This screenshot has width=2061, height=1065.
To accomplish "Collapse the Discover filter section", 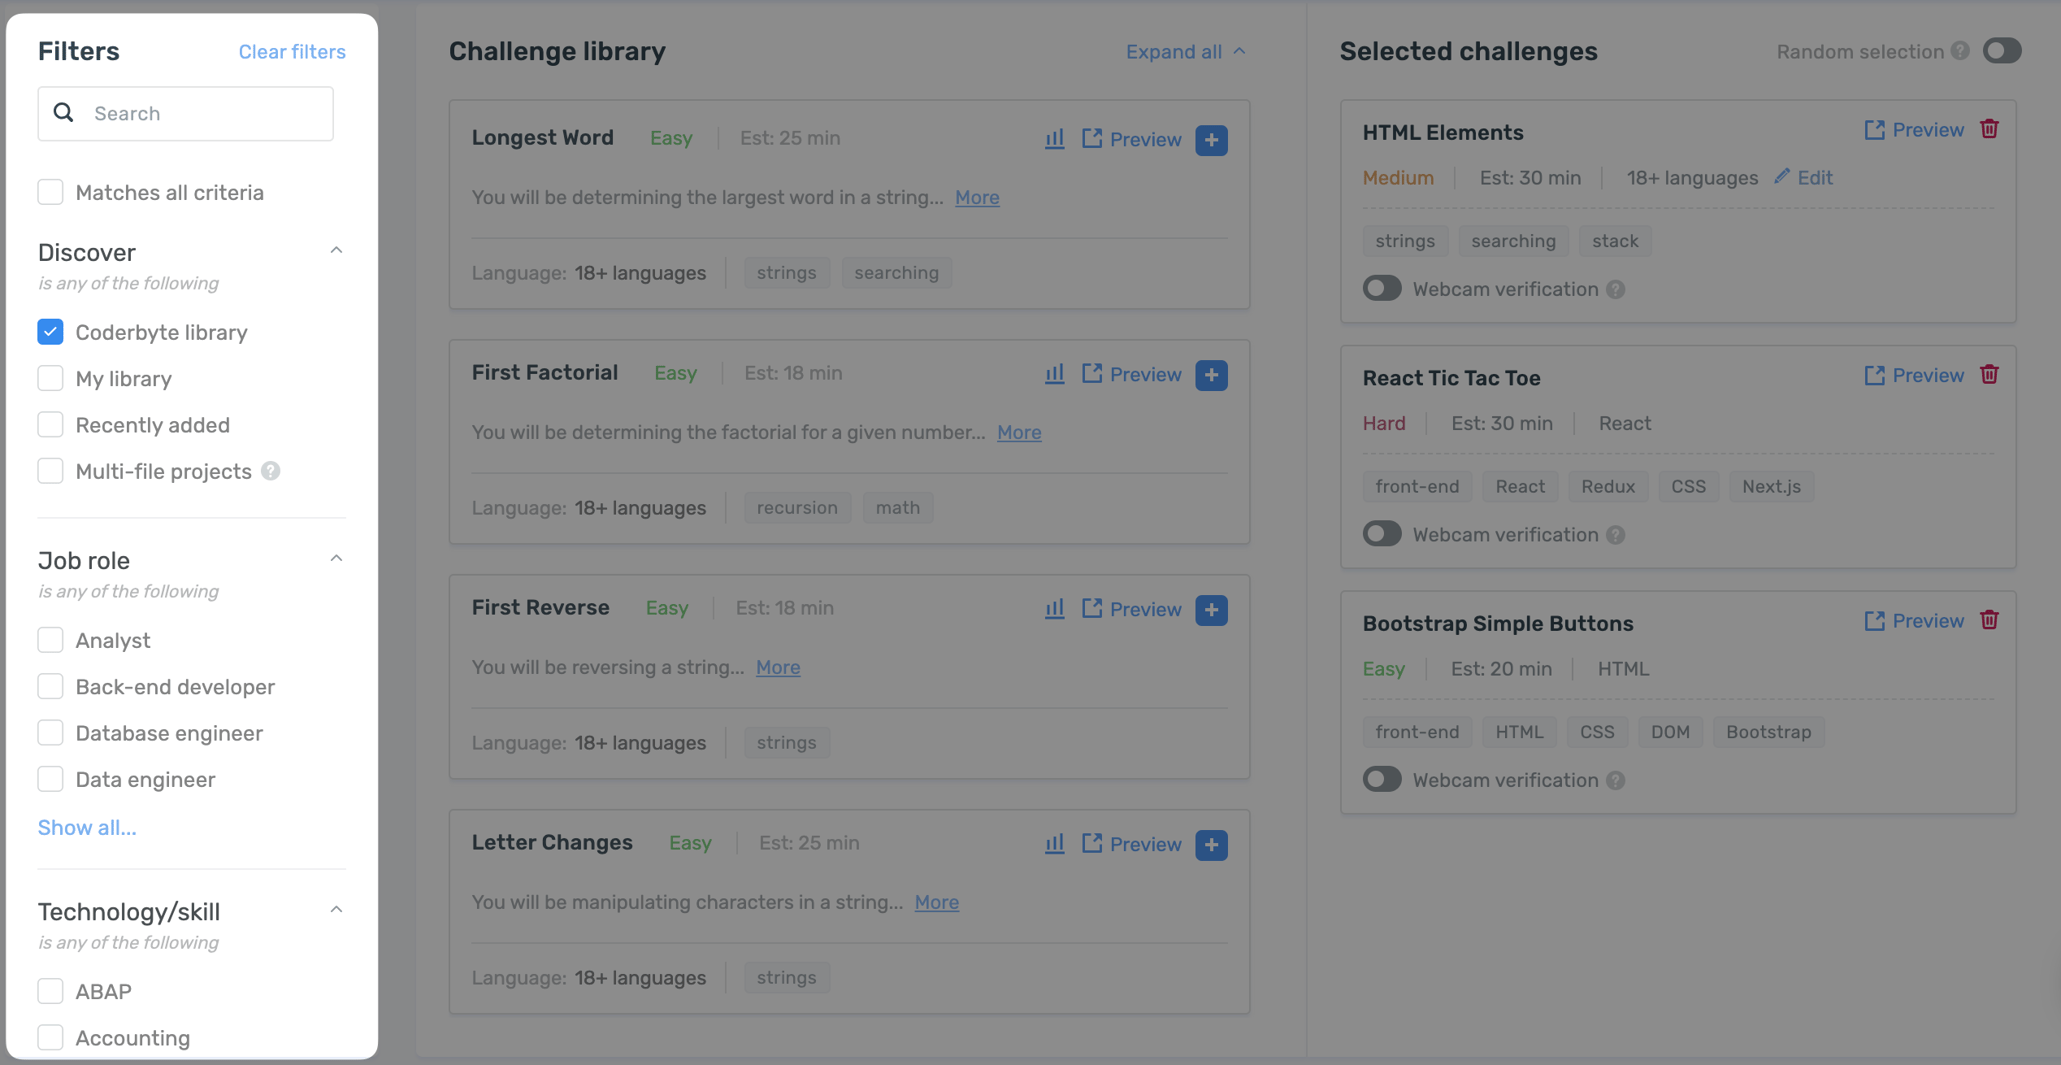I will pyautogui.click(x=336, y=251).
